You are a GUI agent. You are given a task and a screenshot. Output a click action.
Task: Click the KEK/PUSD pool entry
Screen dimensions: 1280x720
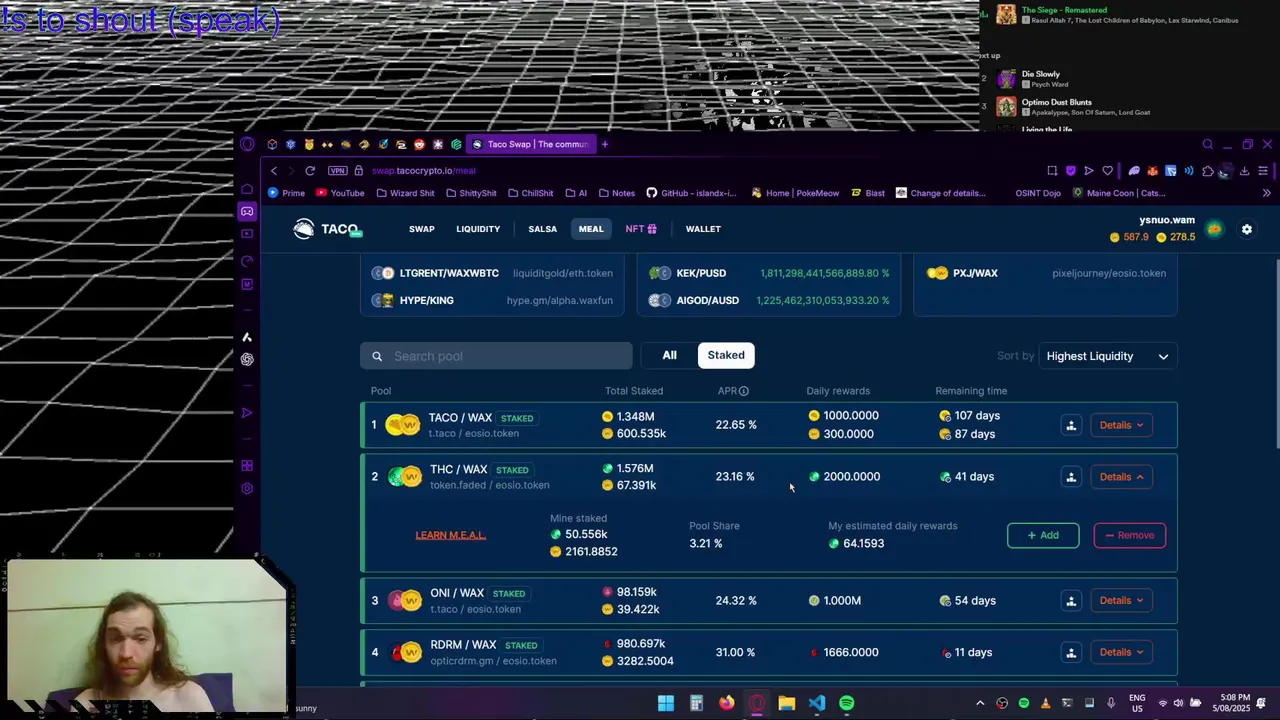(x=769, y=273)
